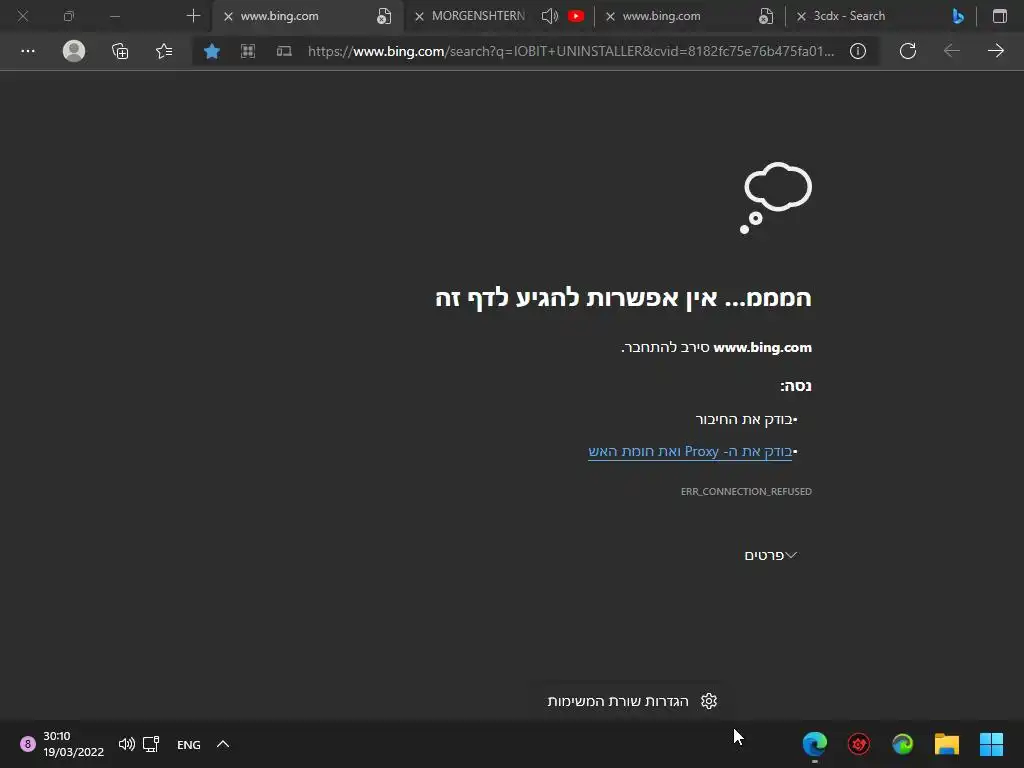
Task: Click the dimmed left-pointing navigation arrow
Action: coord(952,50)
